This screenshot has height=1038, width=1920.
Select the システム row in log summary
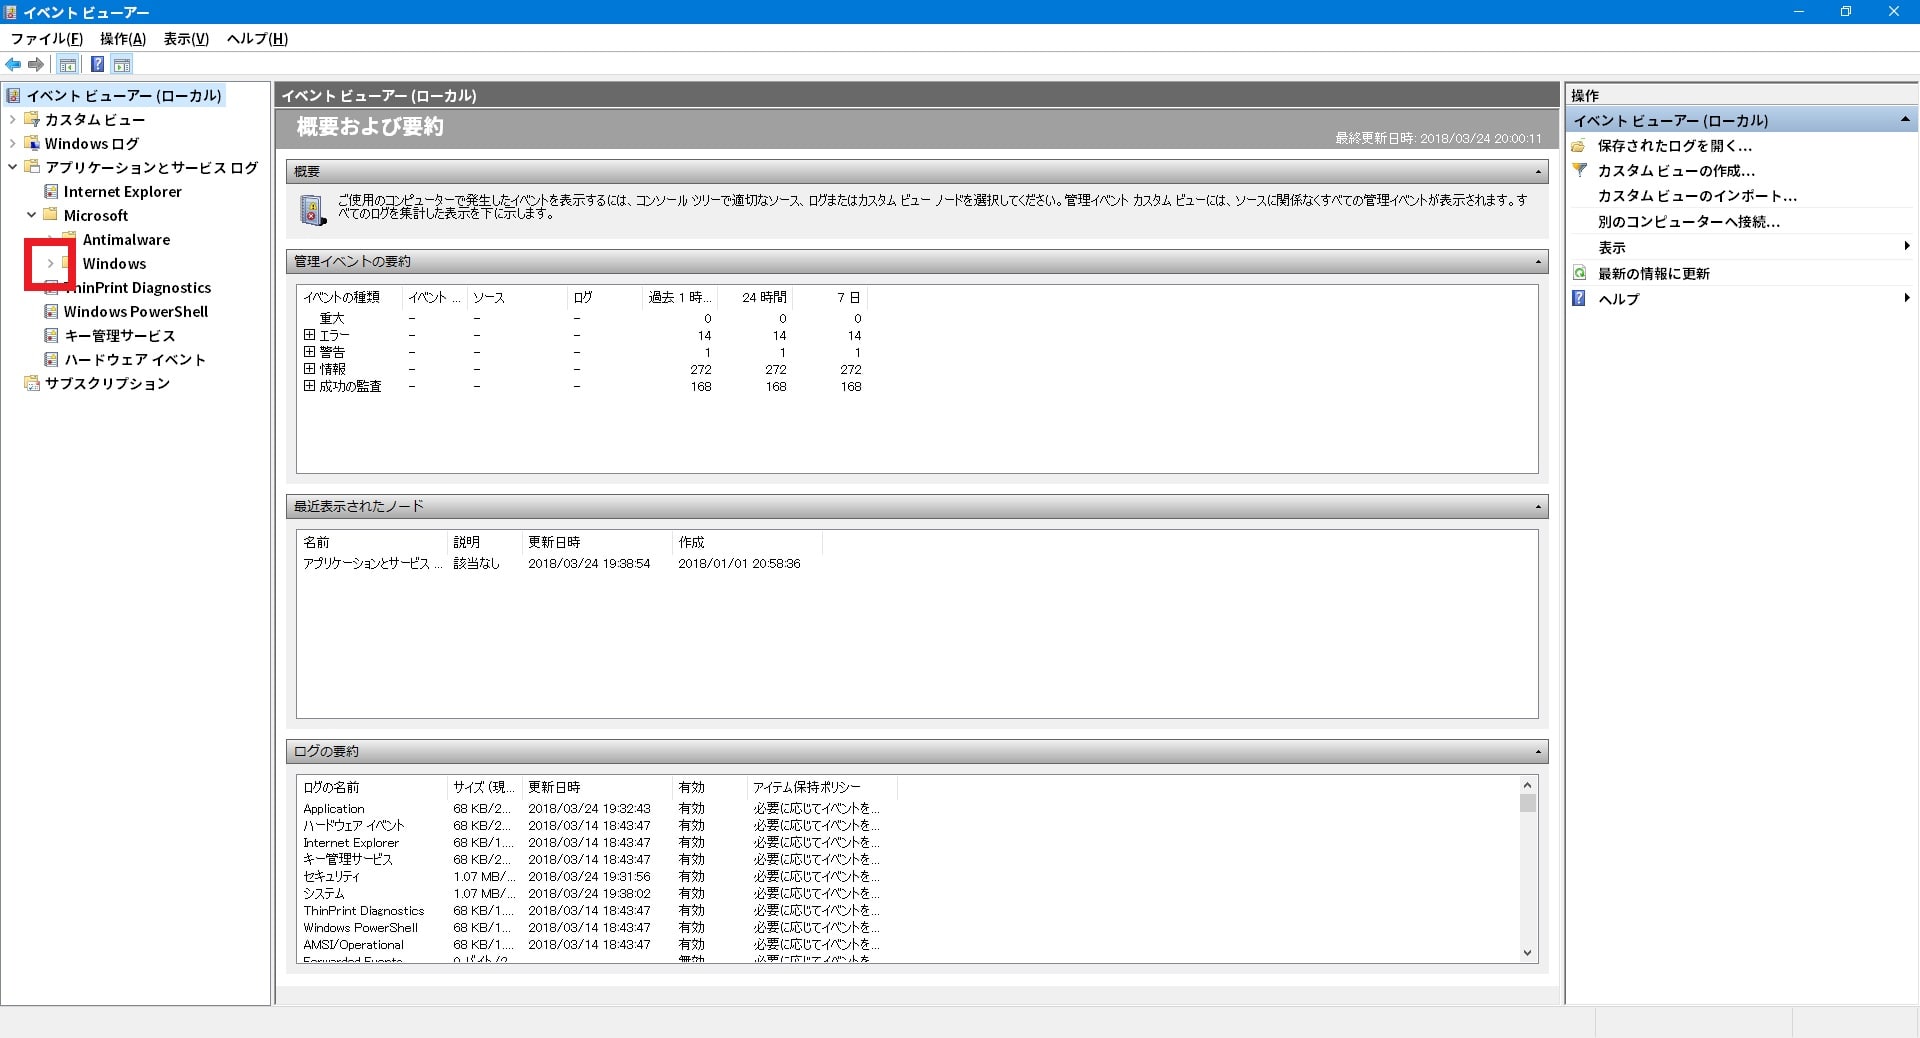[x=324, y=894]
